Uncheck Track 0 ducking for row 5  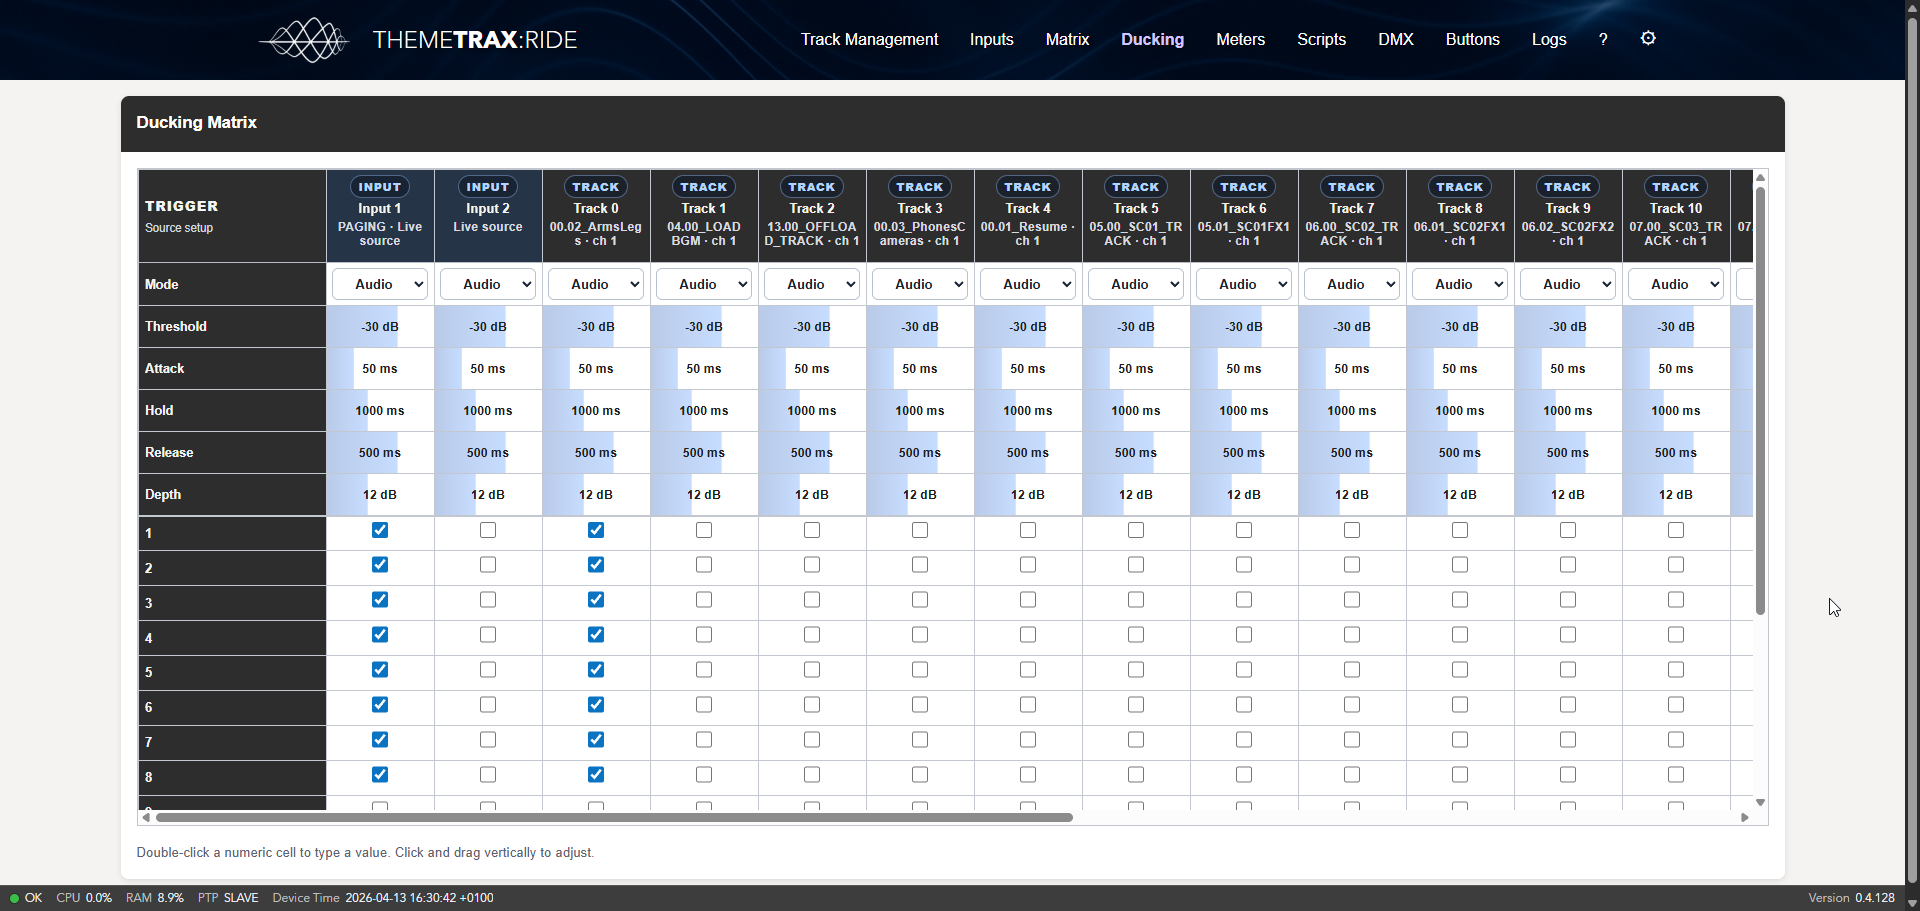[596, 670]
